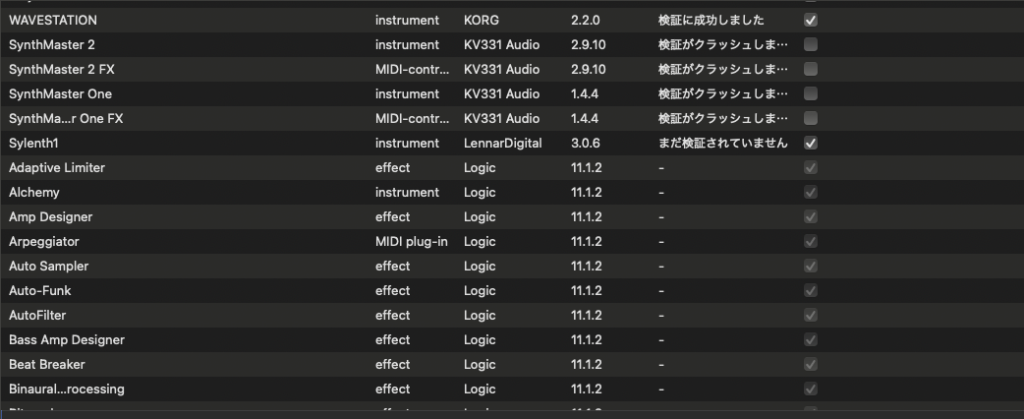Screen dimensions: 1024x419
Task: Enable the SynthMaster One FX checkbox
Action: pyautogui.click(x=810, y=118)
